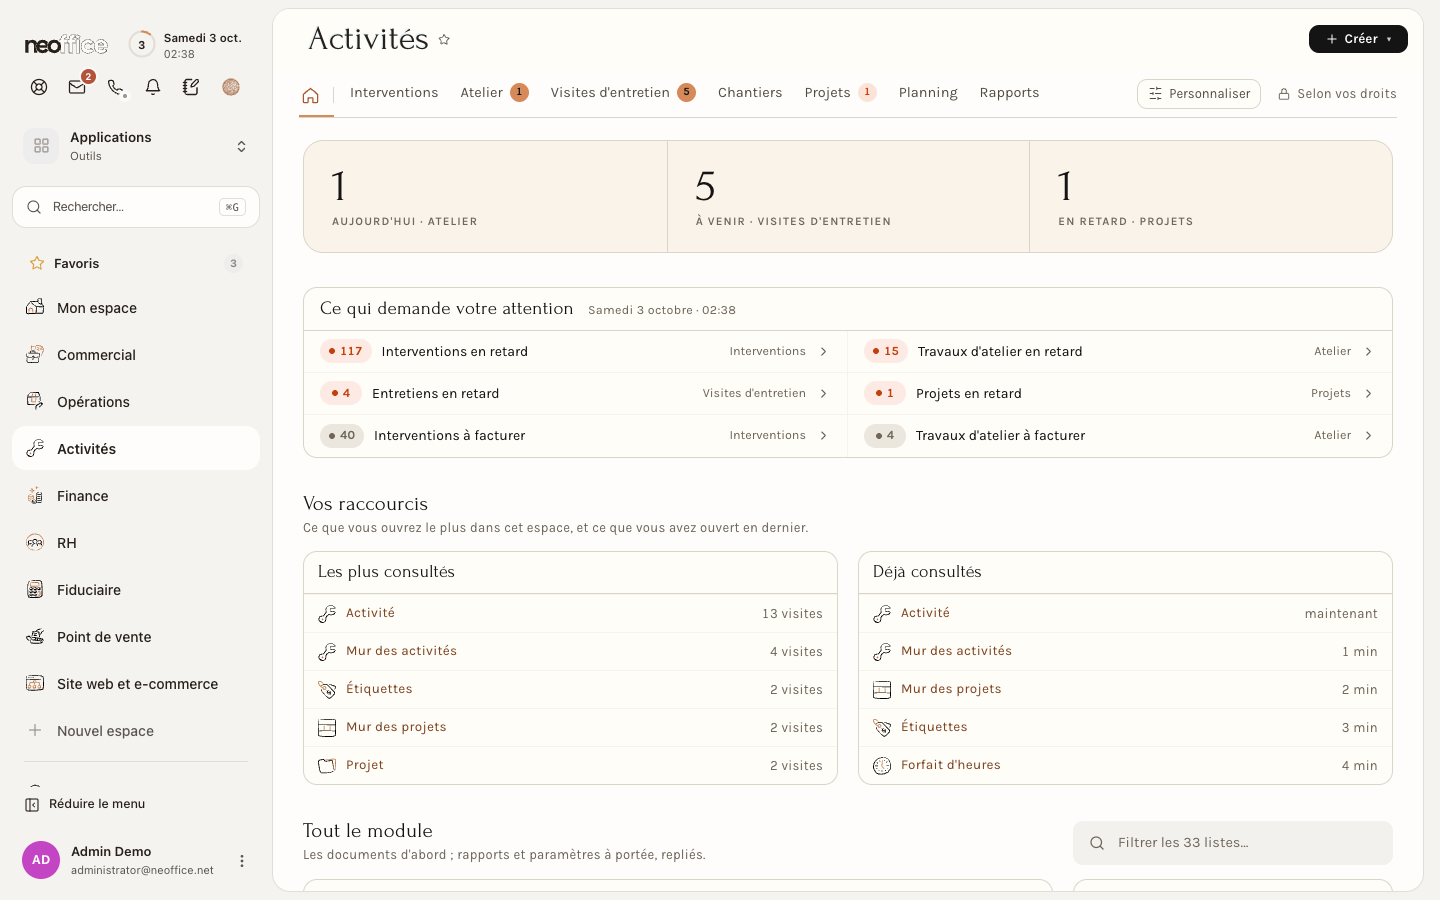
Task: Open the Créer dropdown button
Action: pos(1358,39)
